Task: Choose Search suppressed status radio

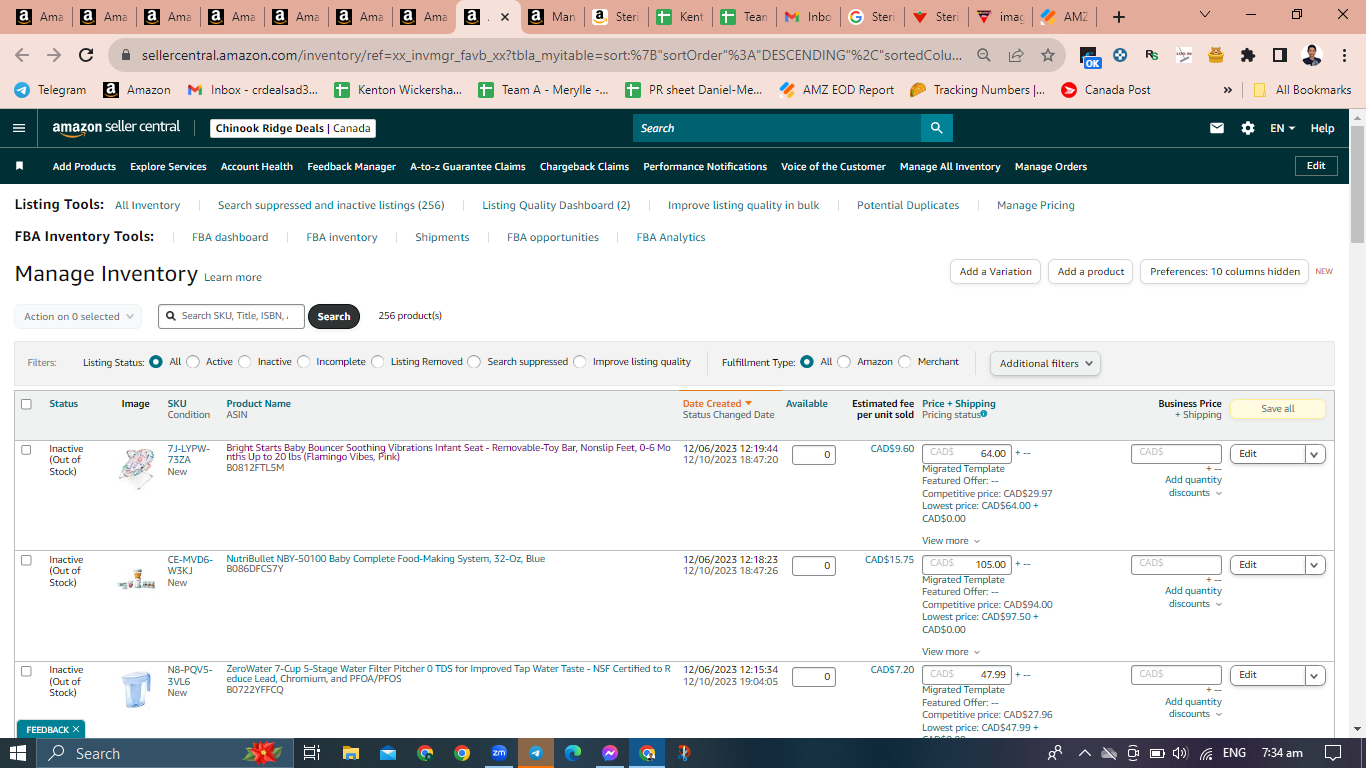Action: (x=474, y=362)
